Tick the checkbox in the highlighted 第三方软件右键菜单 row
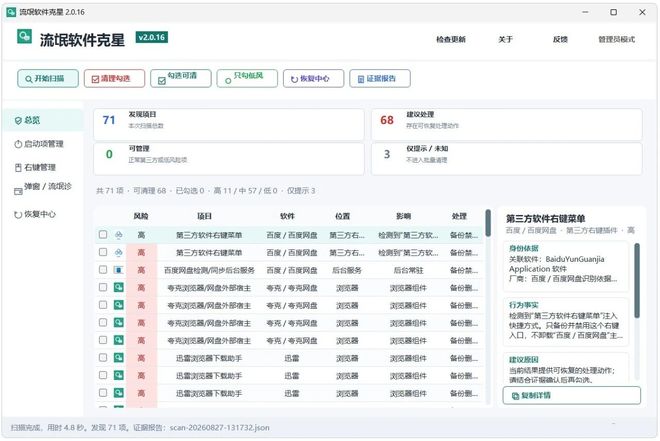 pos(103,234)
